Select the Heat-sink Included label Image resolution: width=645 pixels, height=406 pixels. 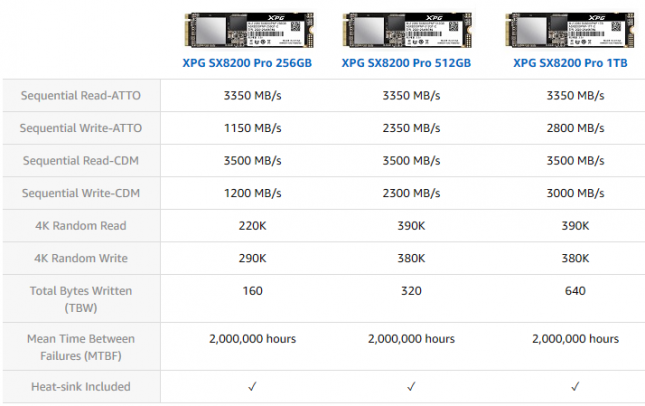[81, 387]
